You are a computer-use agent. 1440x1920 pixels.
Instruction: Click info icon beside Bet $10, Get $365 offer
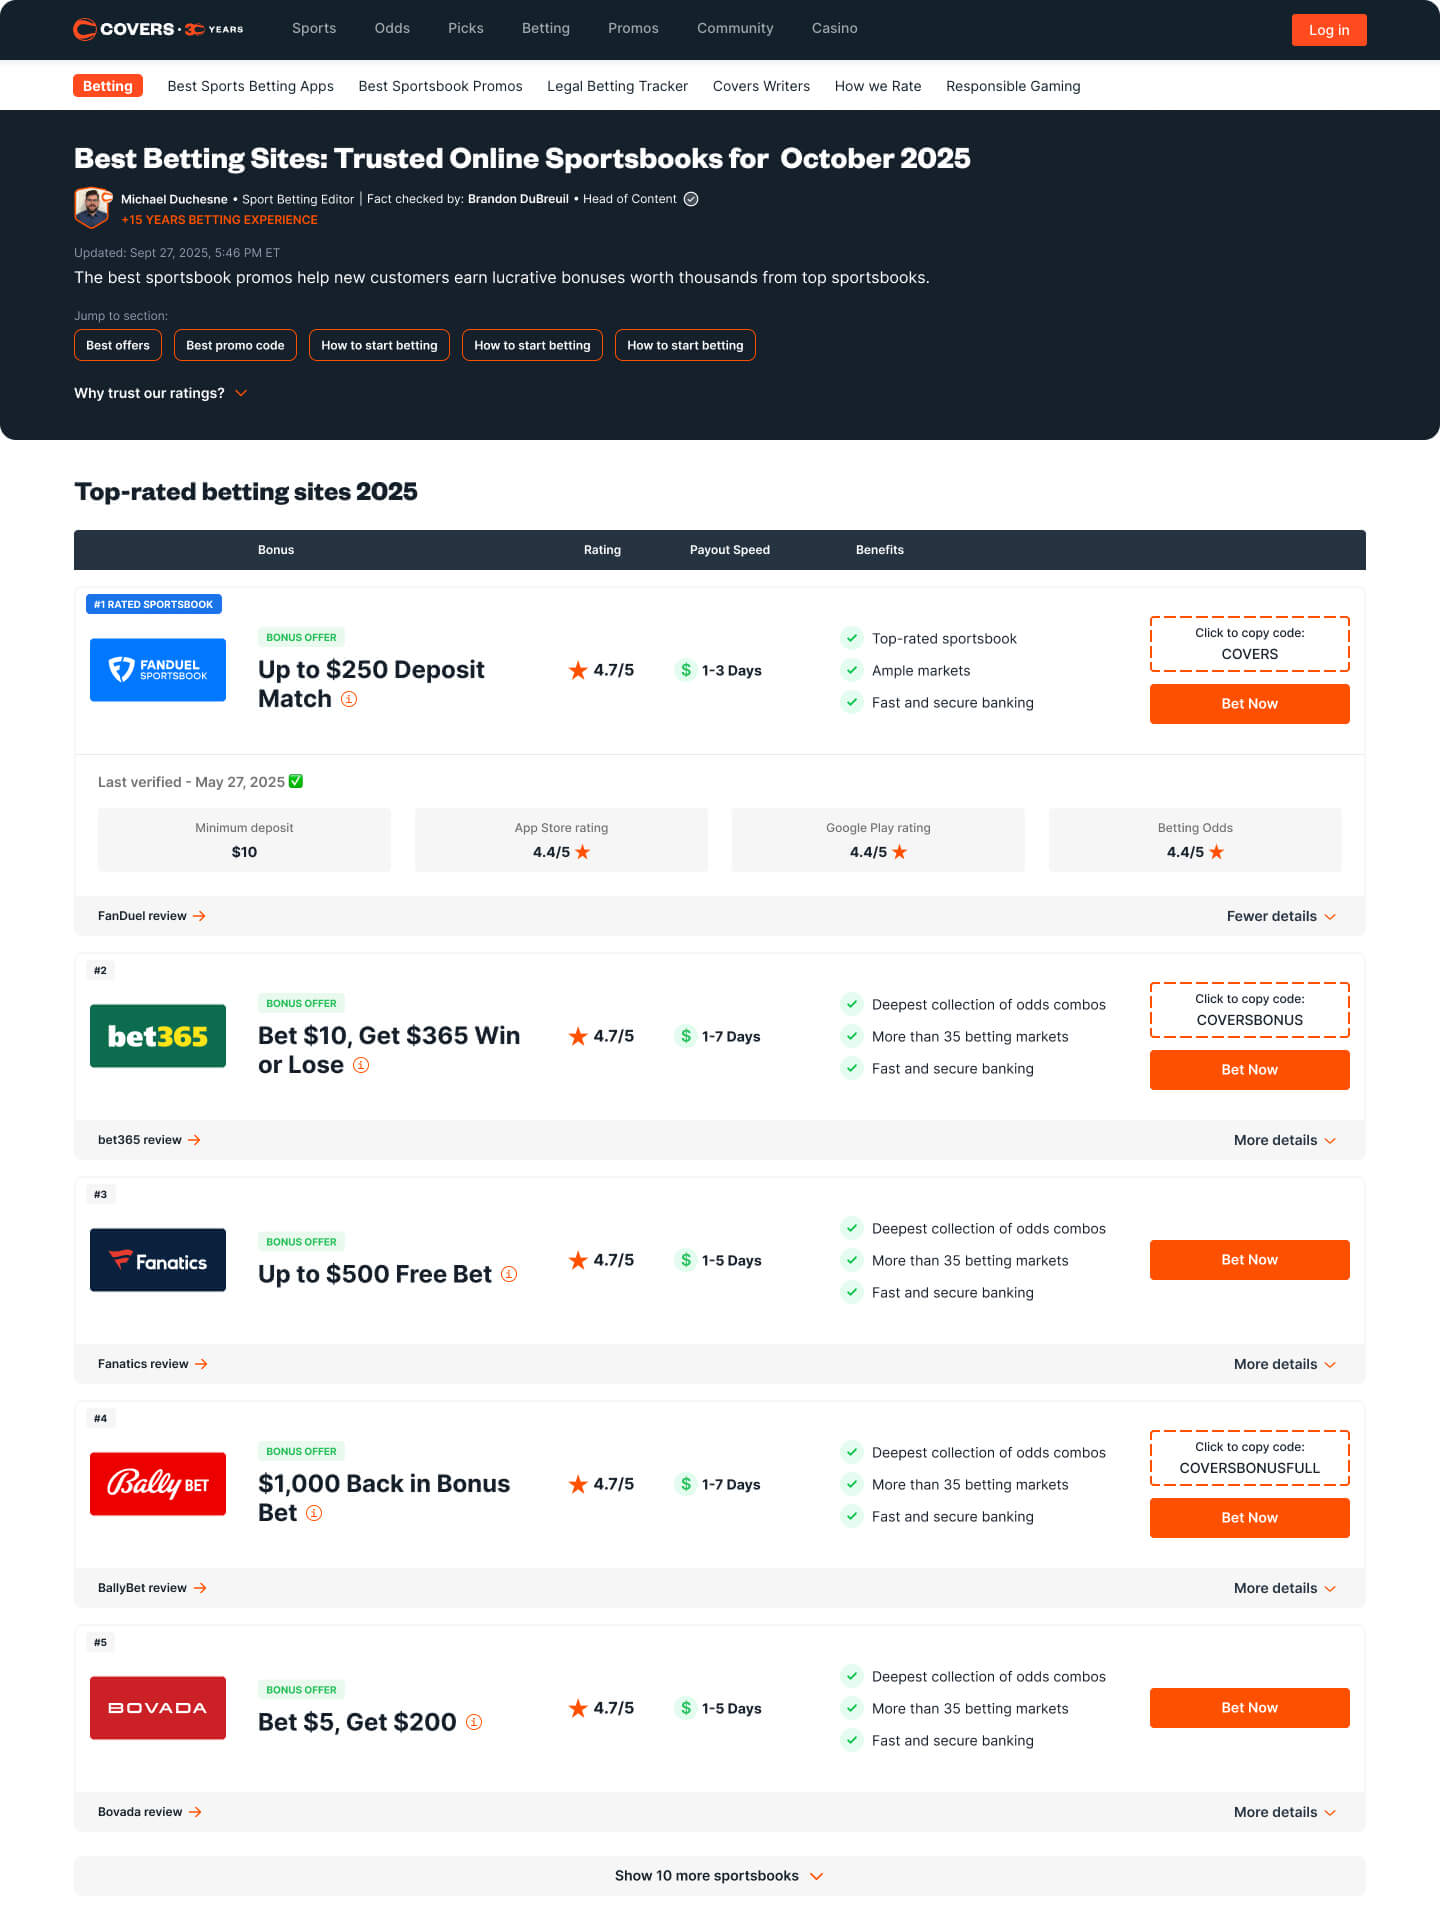pos(361,1065)
